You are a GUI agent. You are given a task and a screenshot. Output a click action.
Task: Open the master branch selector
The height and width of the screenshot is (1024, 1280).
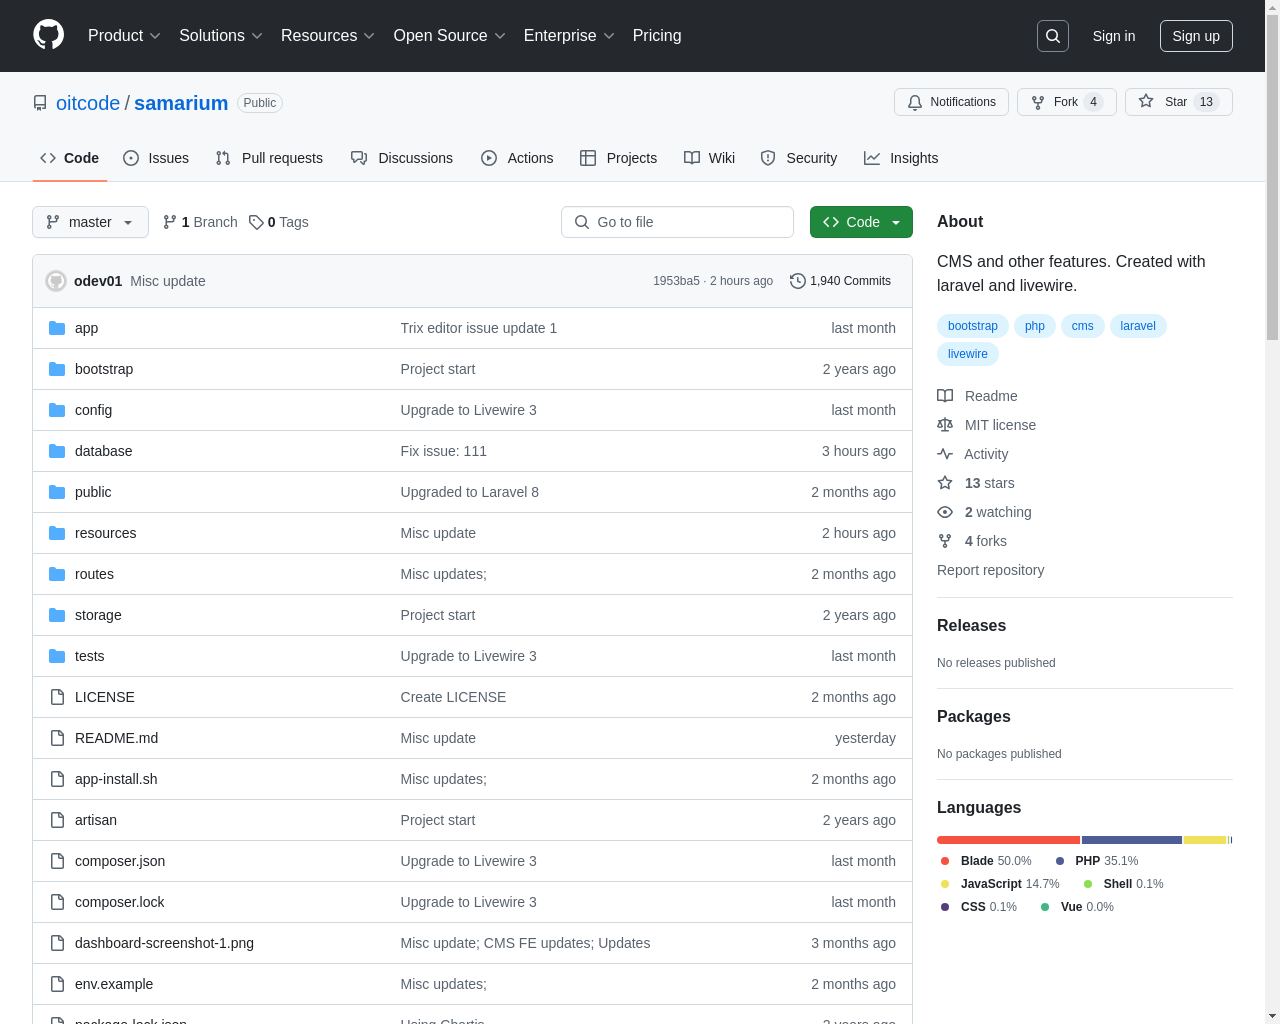pyautogui.click(x=90, y=222)
